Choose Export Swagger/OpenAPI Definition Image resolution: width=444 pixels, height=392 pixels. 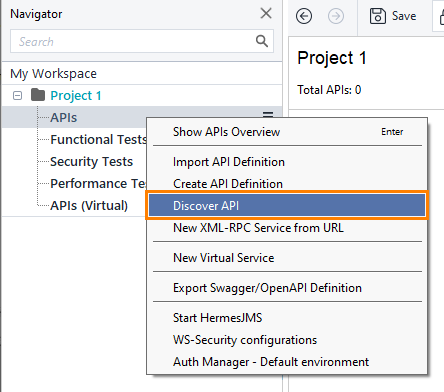click(x=287, y=288)
